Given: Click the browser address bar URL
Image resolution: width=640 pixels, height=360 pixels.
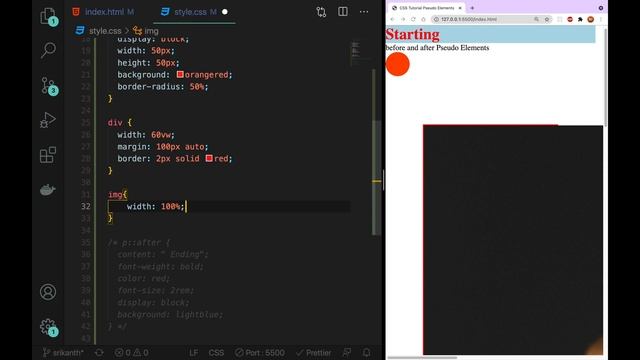Looking at the screenshot, I should coord(469,19).
